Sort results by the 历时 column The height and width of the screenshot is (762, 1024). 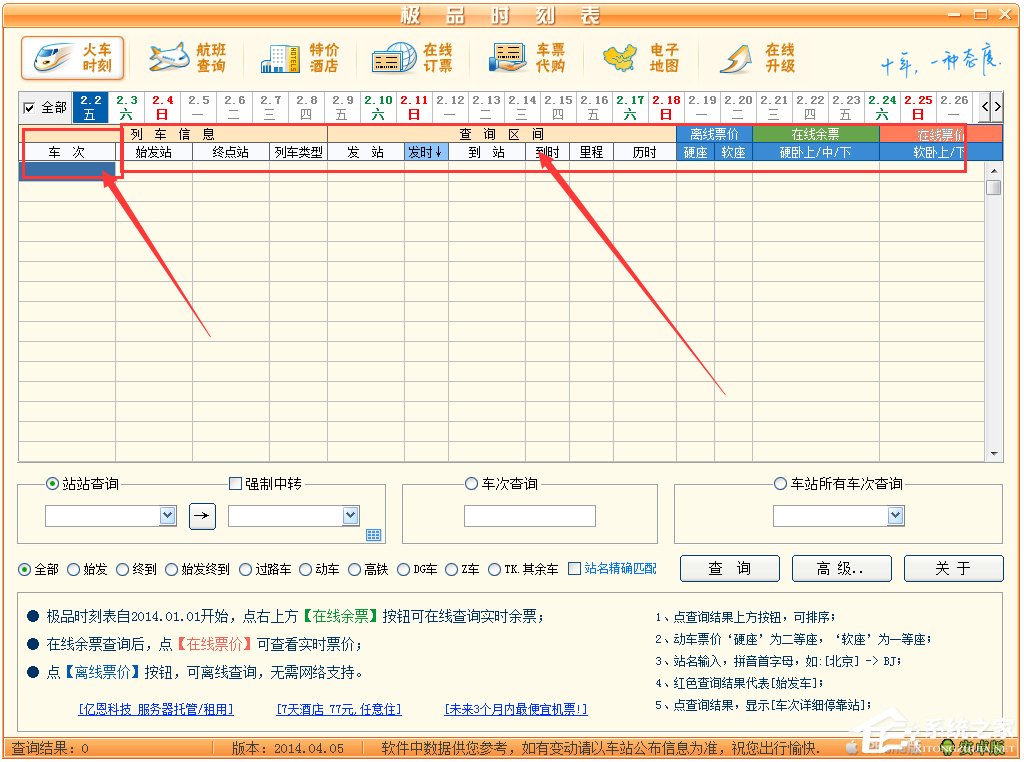645,152
